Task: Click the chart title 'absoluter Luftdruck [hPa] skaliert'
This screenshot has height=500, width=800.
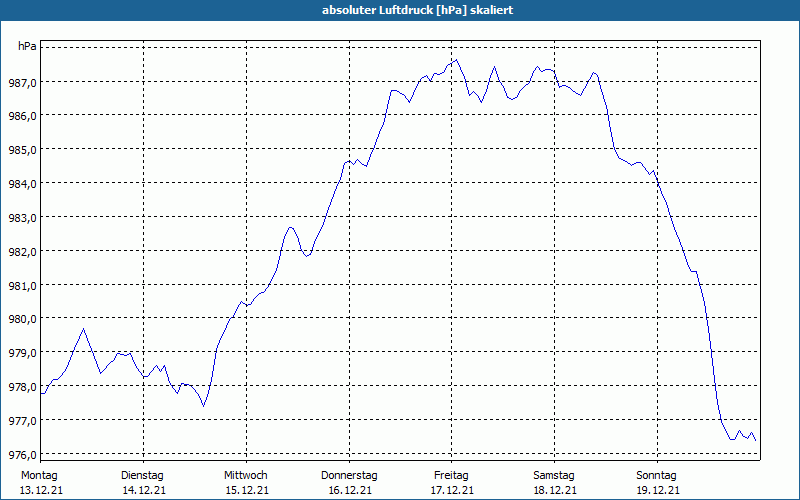Action: 417,10
